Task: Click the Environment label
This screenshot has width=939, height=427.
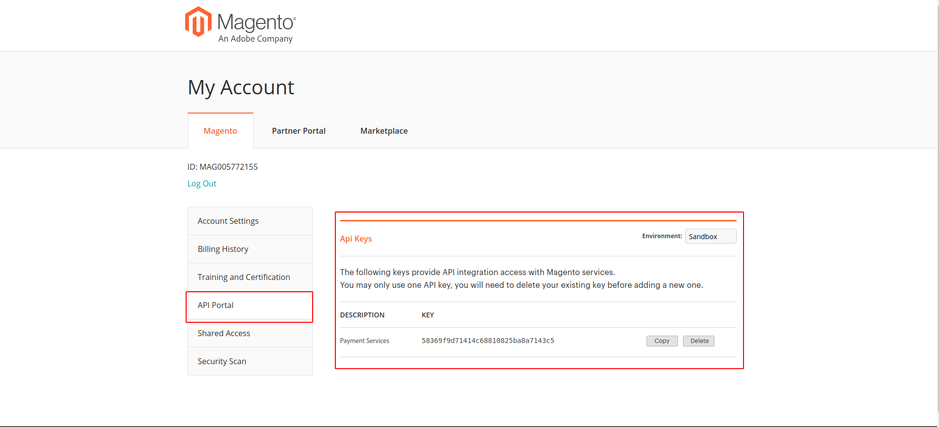Action: pyautogui.click(x=662, y=237)
